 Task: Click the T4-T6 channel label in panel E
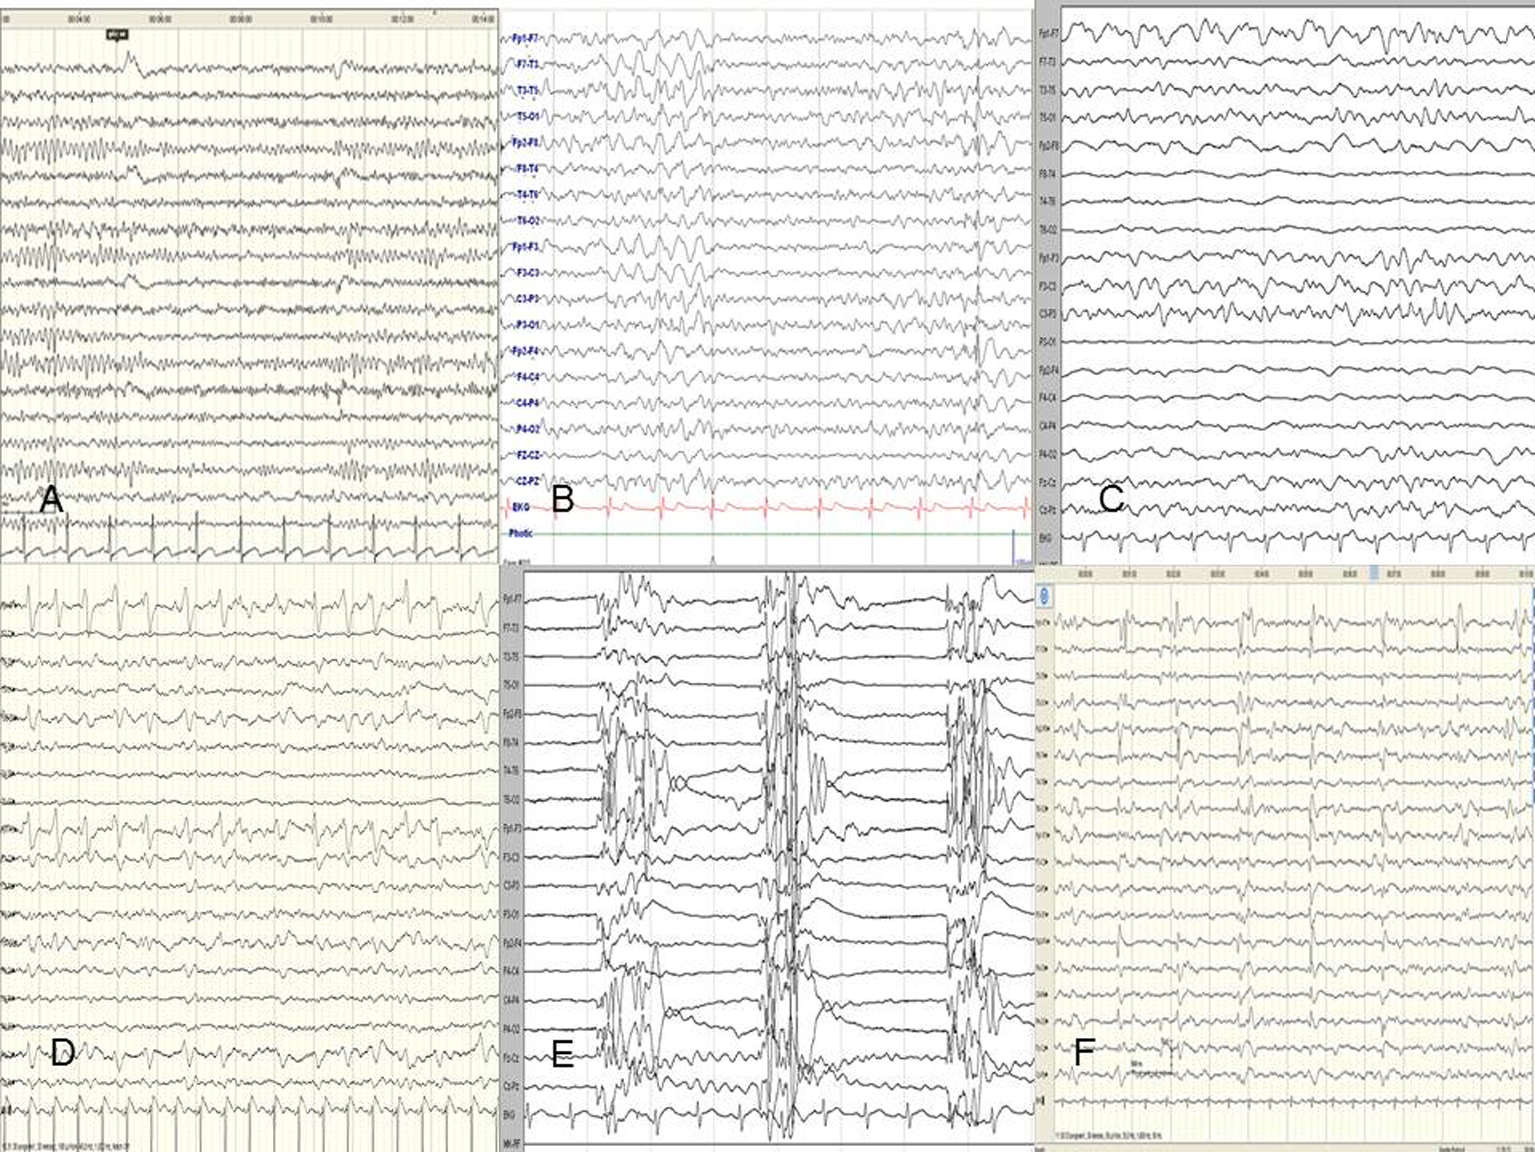(511, 771)
